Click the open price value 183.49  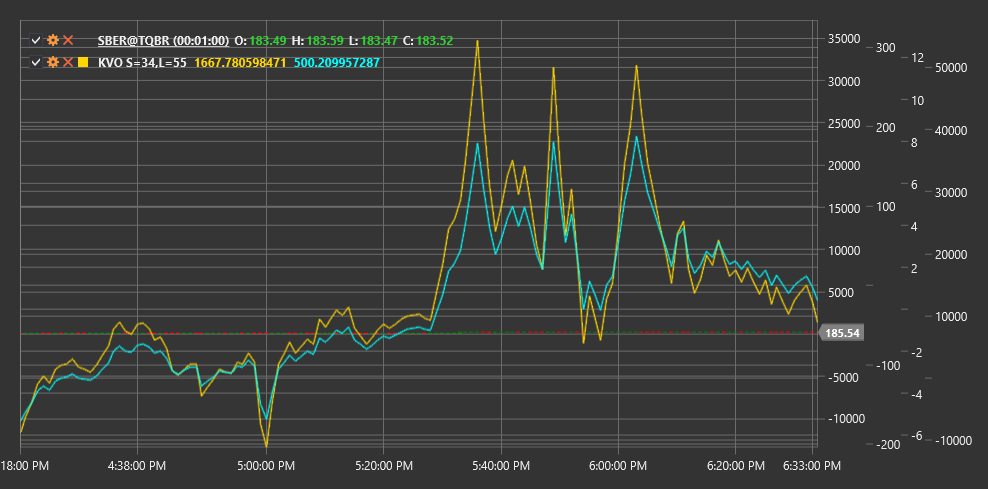[x=268, y=40]
